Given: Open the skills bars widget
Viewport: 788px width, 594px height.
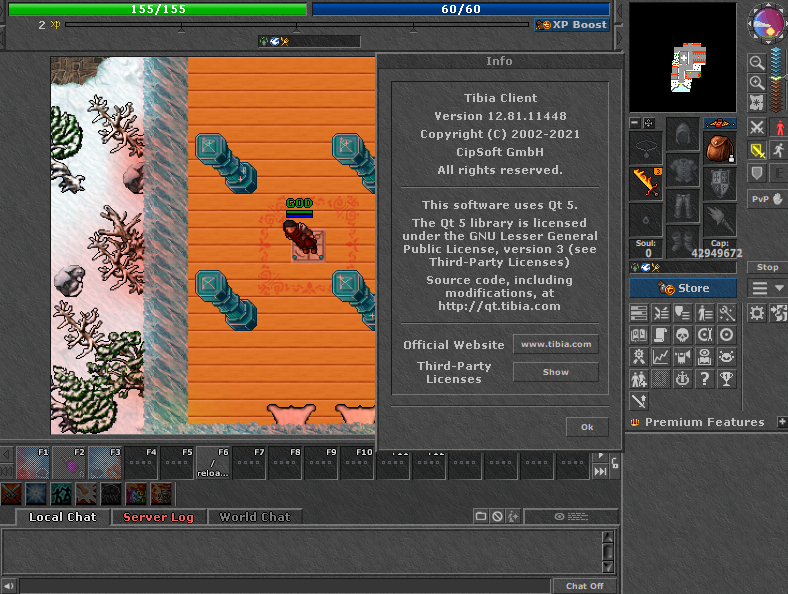Looking at the screenshot, I should point(639,314).
